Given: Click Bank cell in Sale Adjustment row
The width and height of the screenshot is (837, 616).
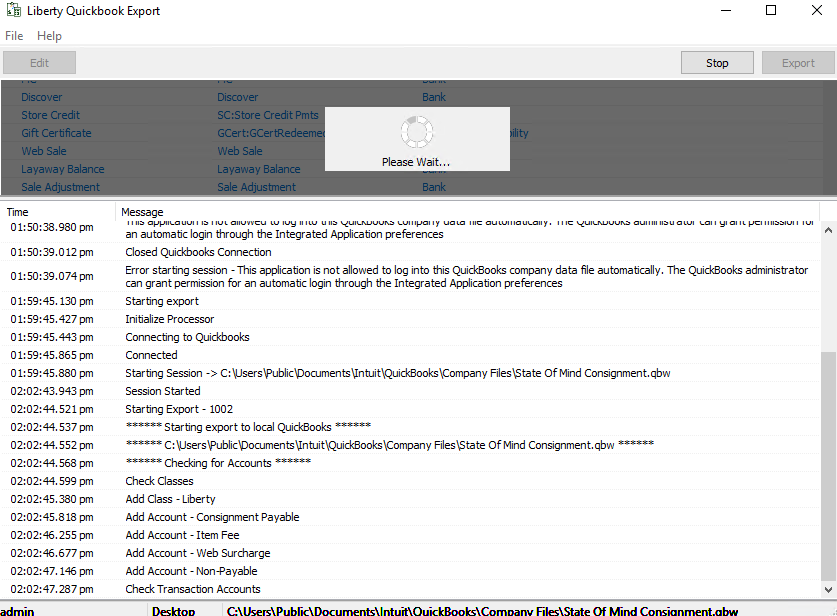Looking at the screenshot, I should (434, 187).
